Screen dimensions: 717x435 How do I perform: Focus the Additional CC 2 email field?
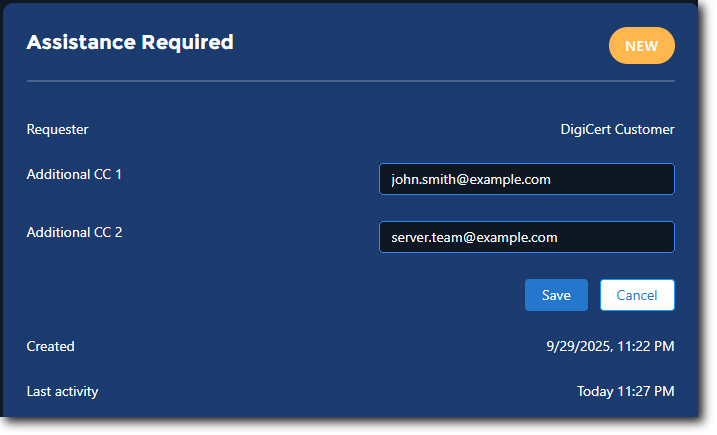(526, 238)
